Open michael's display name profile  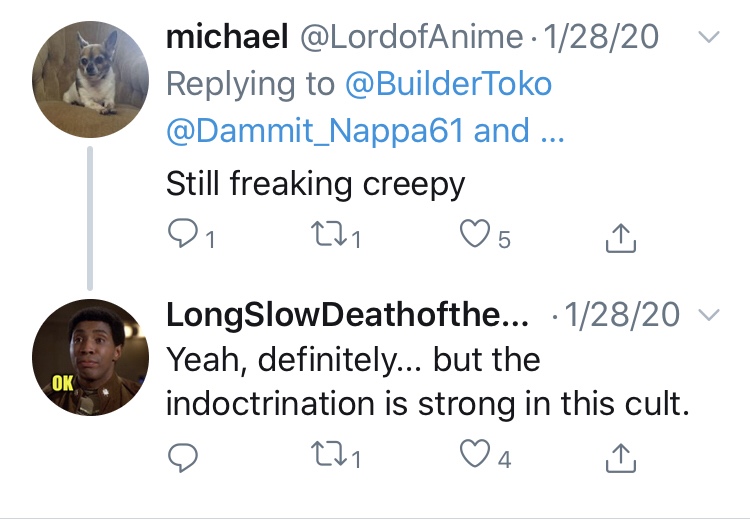[x=227, y=37]
